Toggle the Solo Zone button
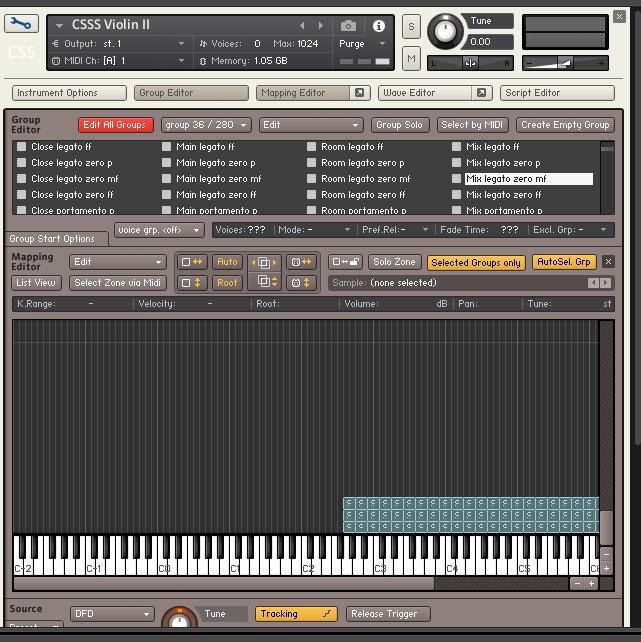This screenshot has width=641, height=642. 395,262
